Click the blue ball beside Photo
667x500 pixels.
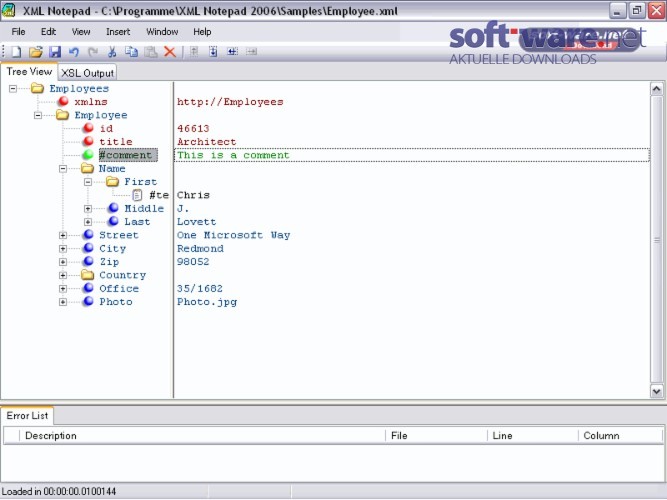pyautogui.click(x=88, y=301)
